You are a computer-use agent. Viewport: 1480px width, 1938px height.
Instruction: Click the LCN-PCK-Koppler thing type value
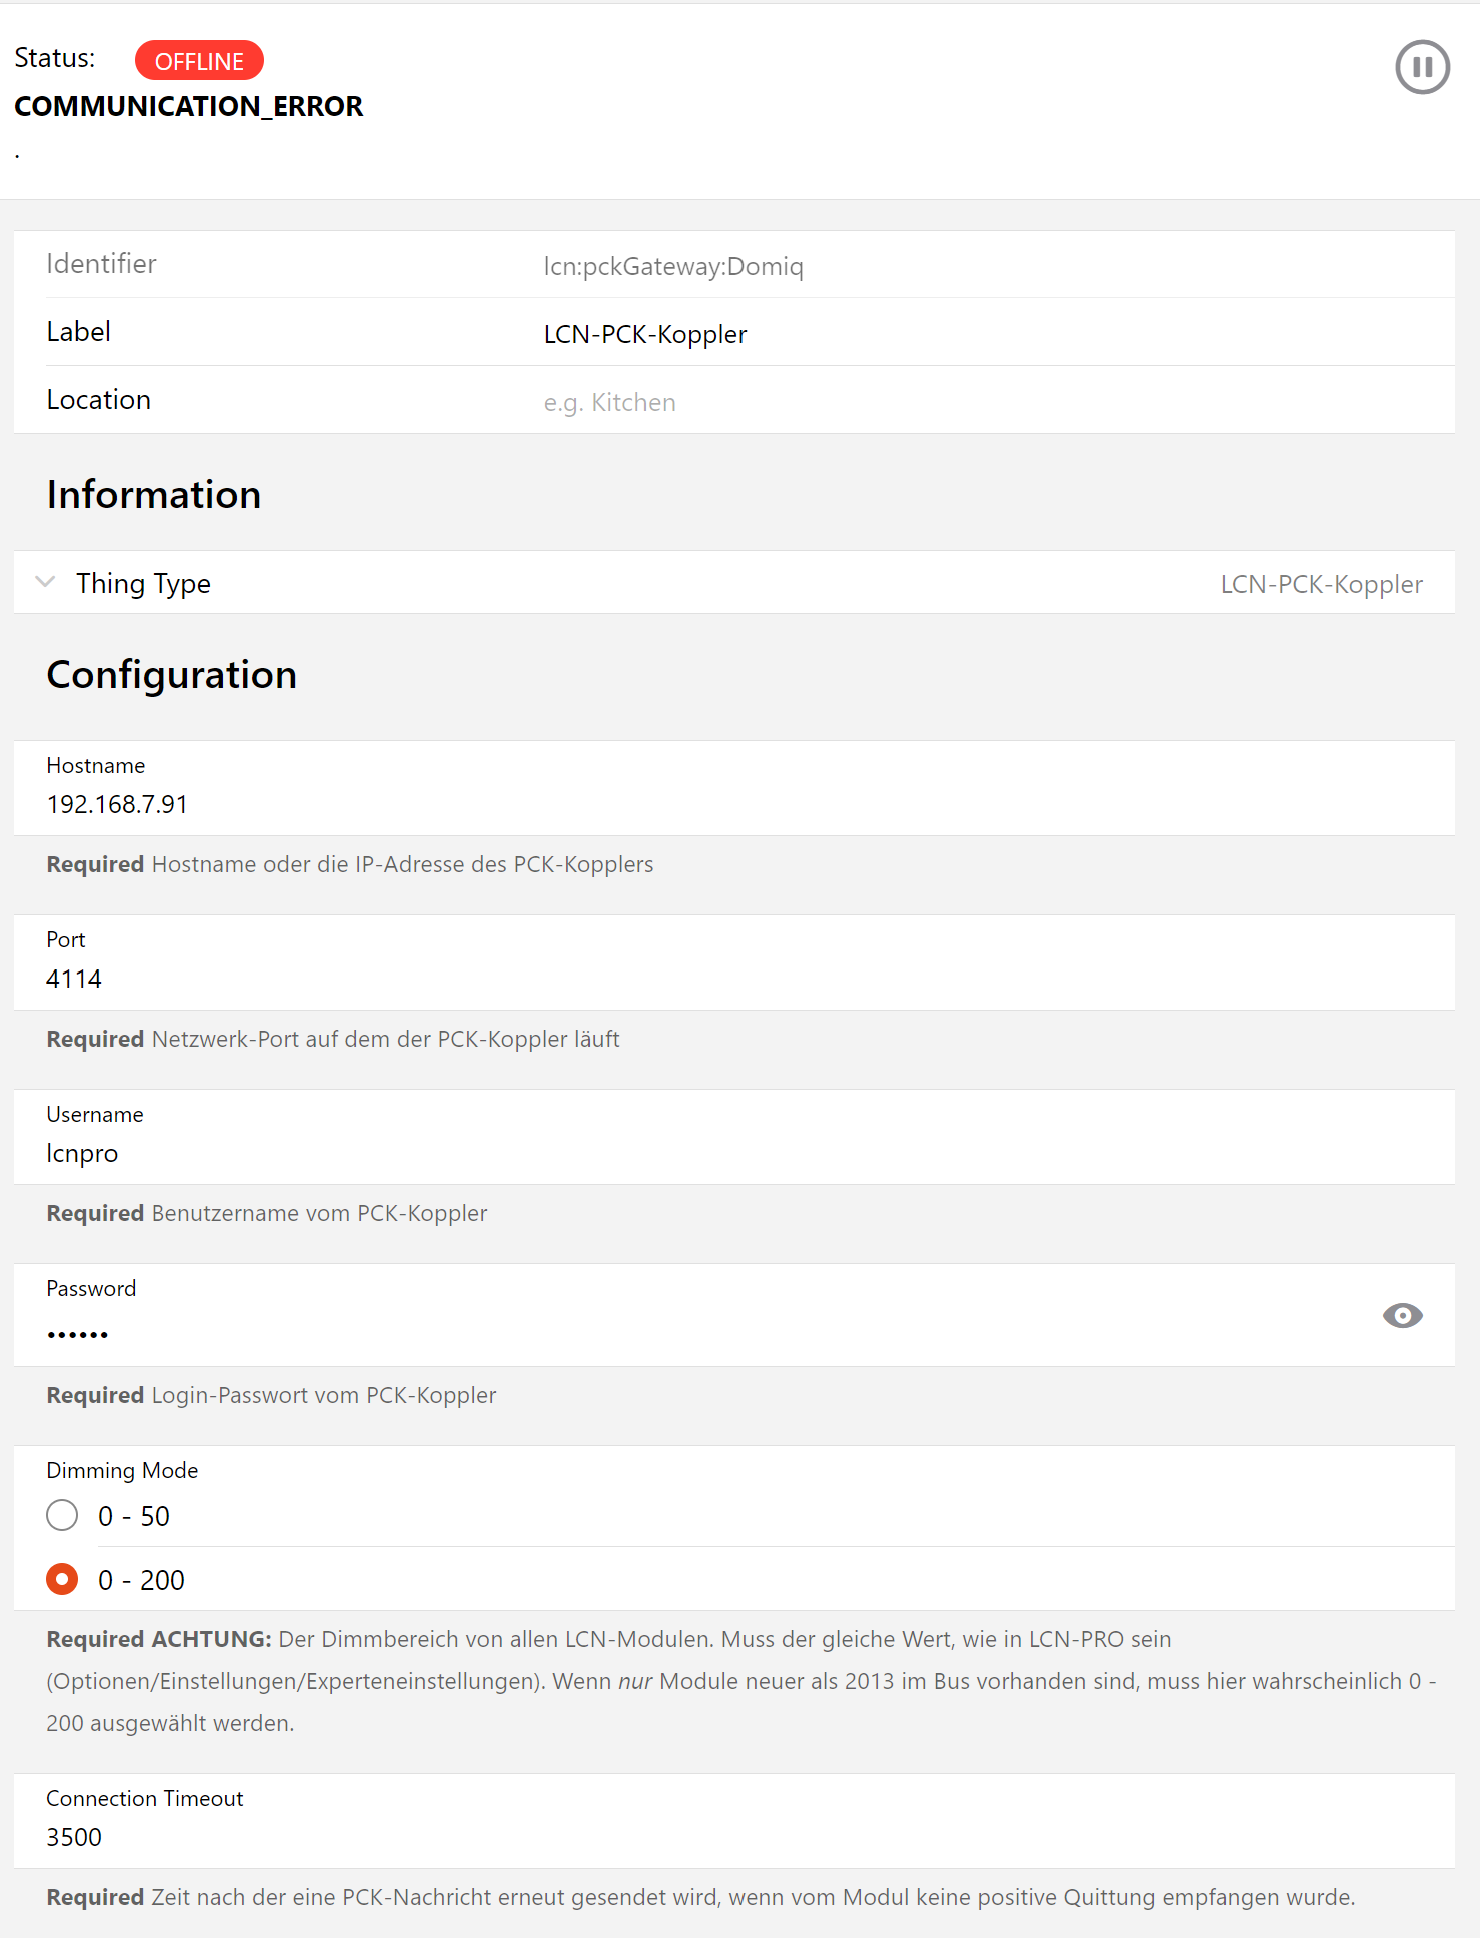pyautogui.click(x=1320, y=584)
